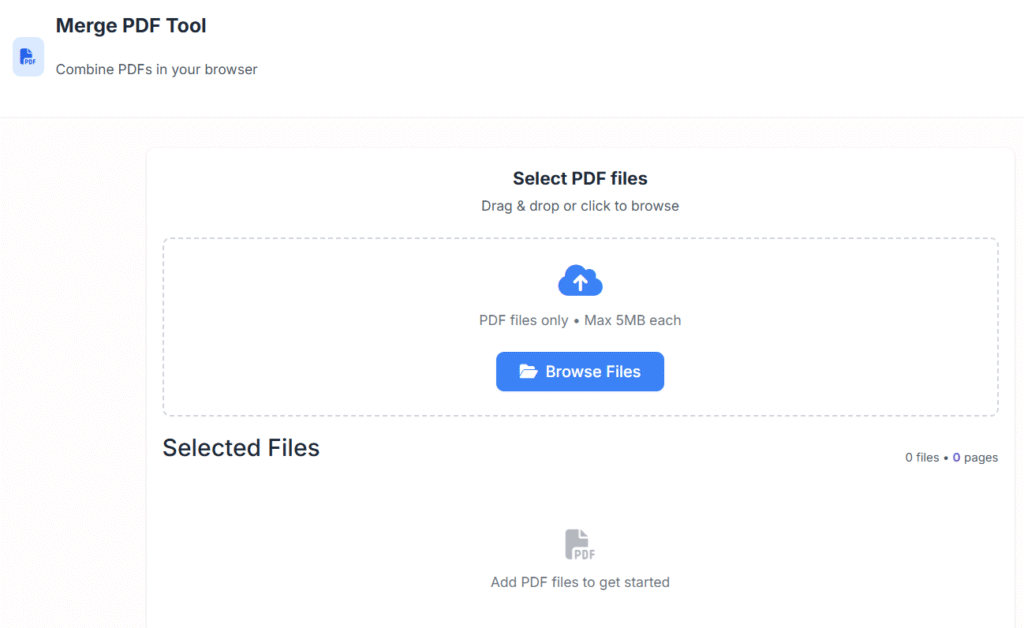This screenshot has height=628, width=1024.
Task: Open the file picker via Browse Files
Action: (580, 371)
